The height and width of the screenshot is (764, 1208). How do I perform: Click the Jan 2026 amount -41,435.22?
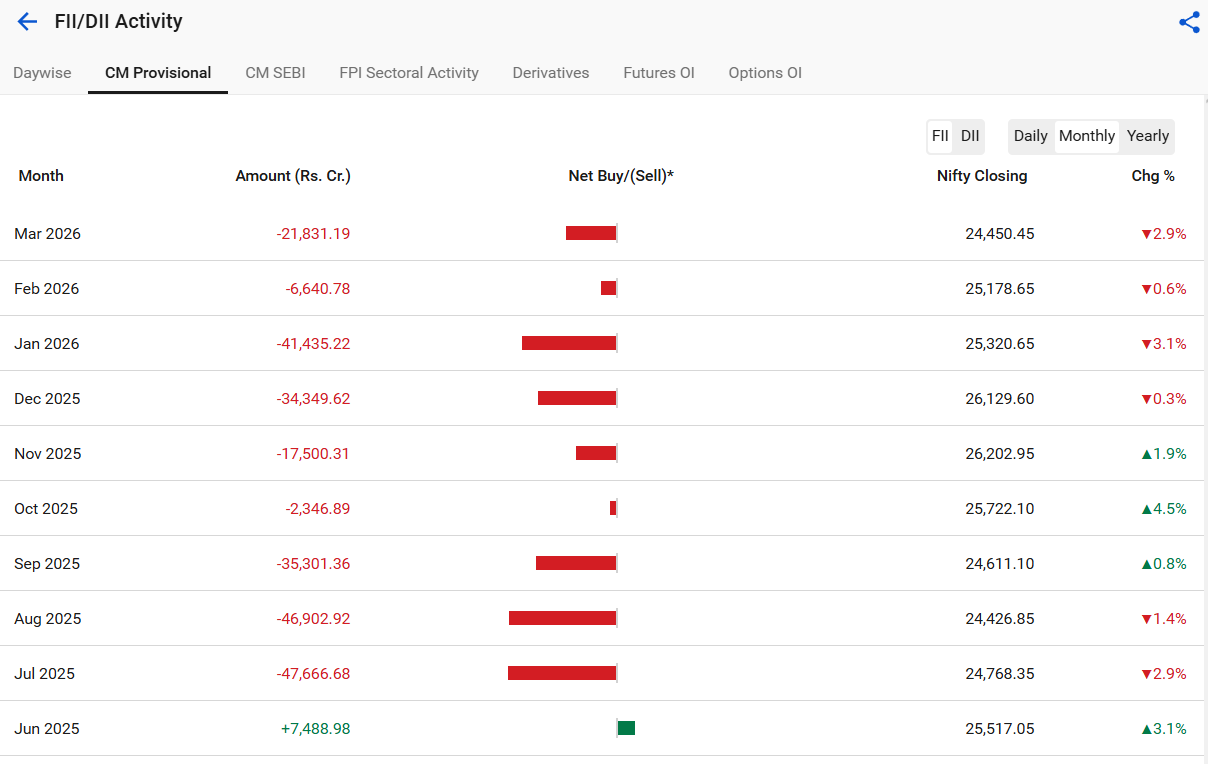[313, 344]
